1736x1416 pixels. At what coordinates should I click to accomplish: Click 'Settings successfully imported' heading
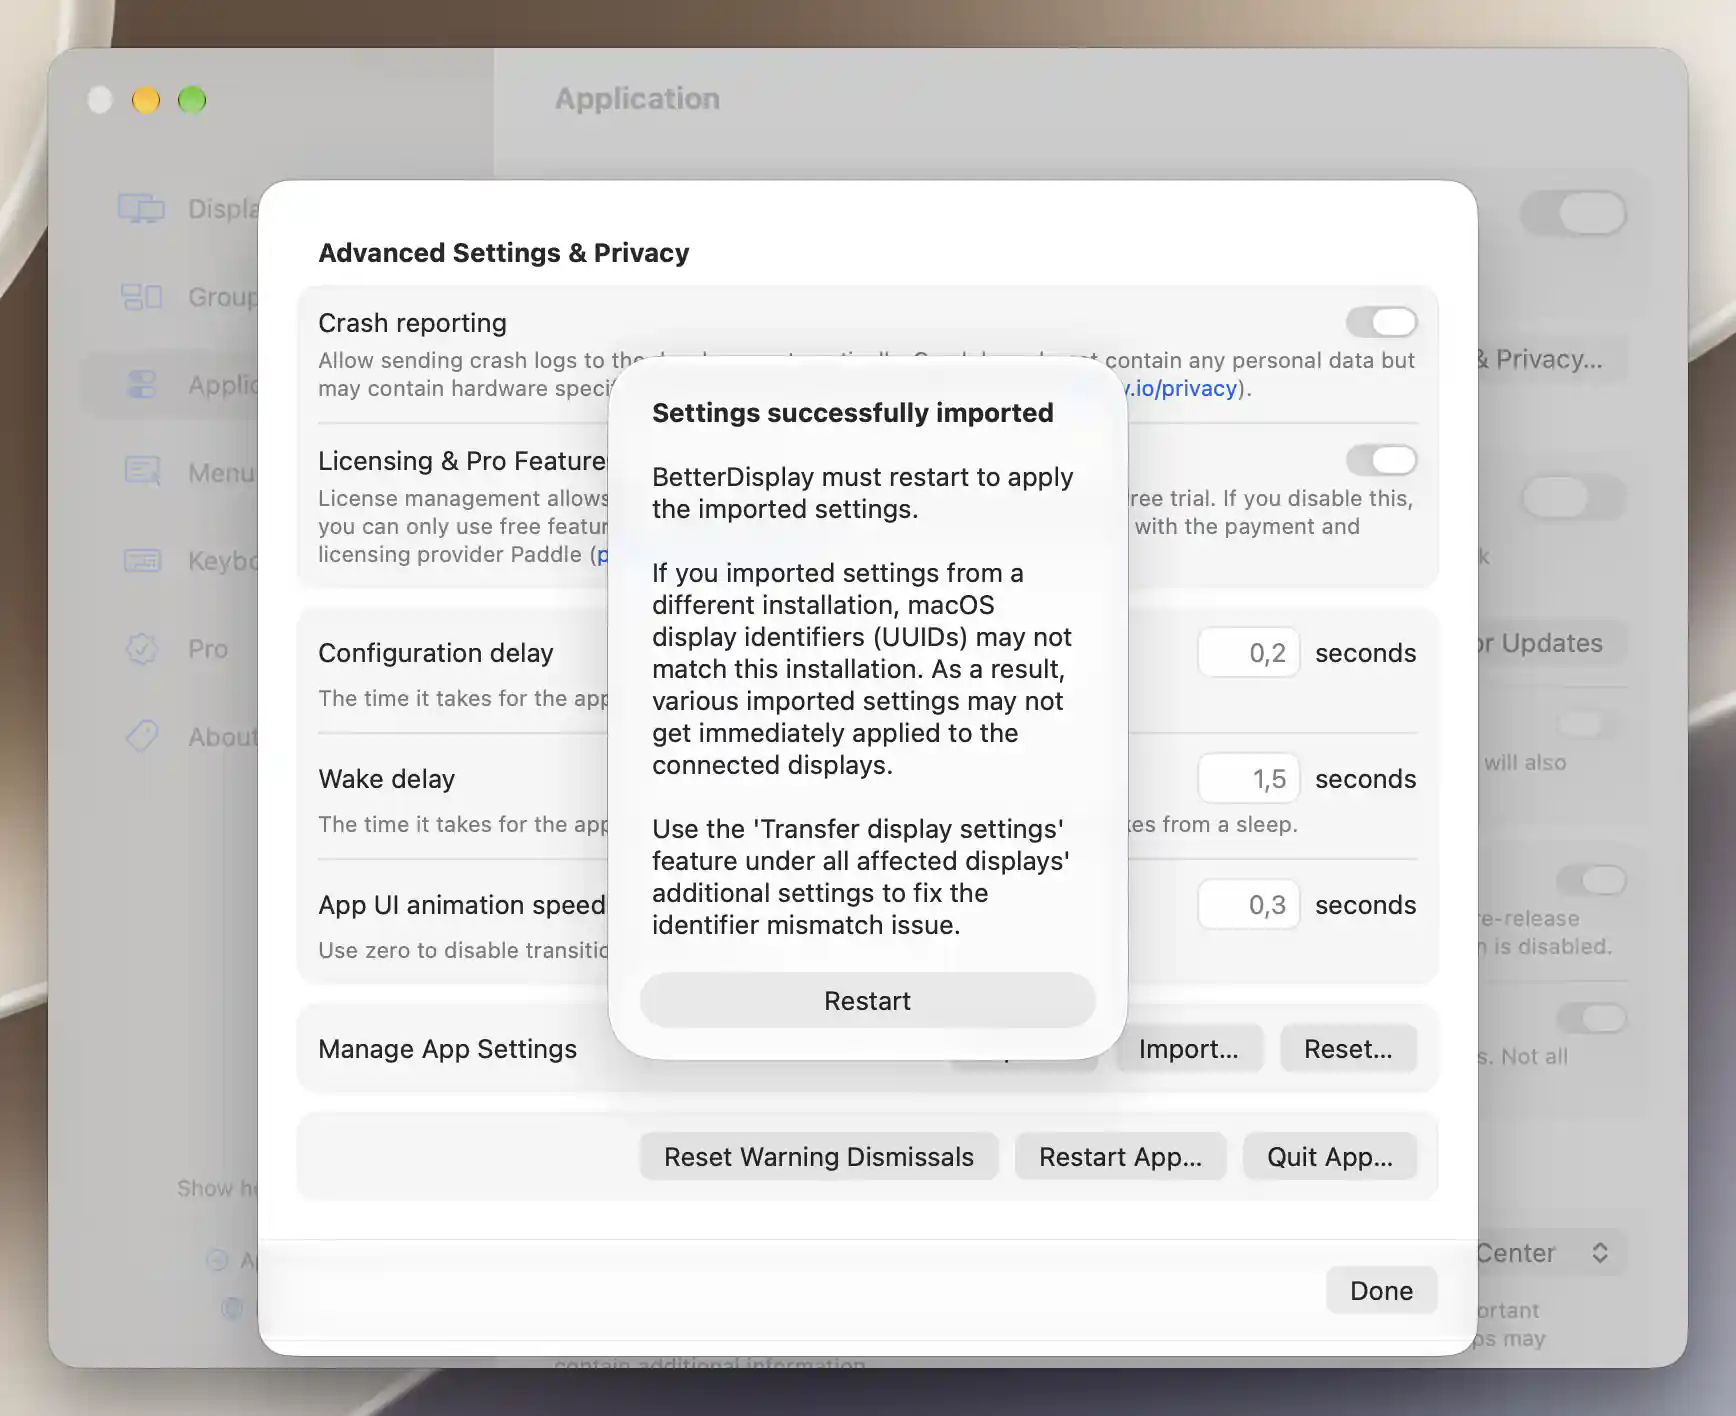[853, 413]
